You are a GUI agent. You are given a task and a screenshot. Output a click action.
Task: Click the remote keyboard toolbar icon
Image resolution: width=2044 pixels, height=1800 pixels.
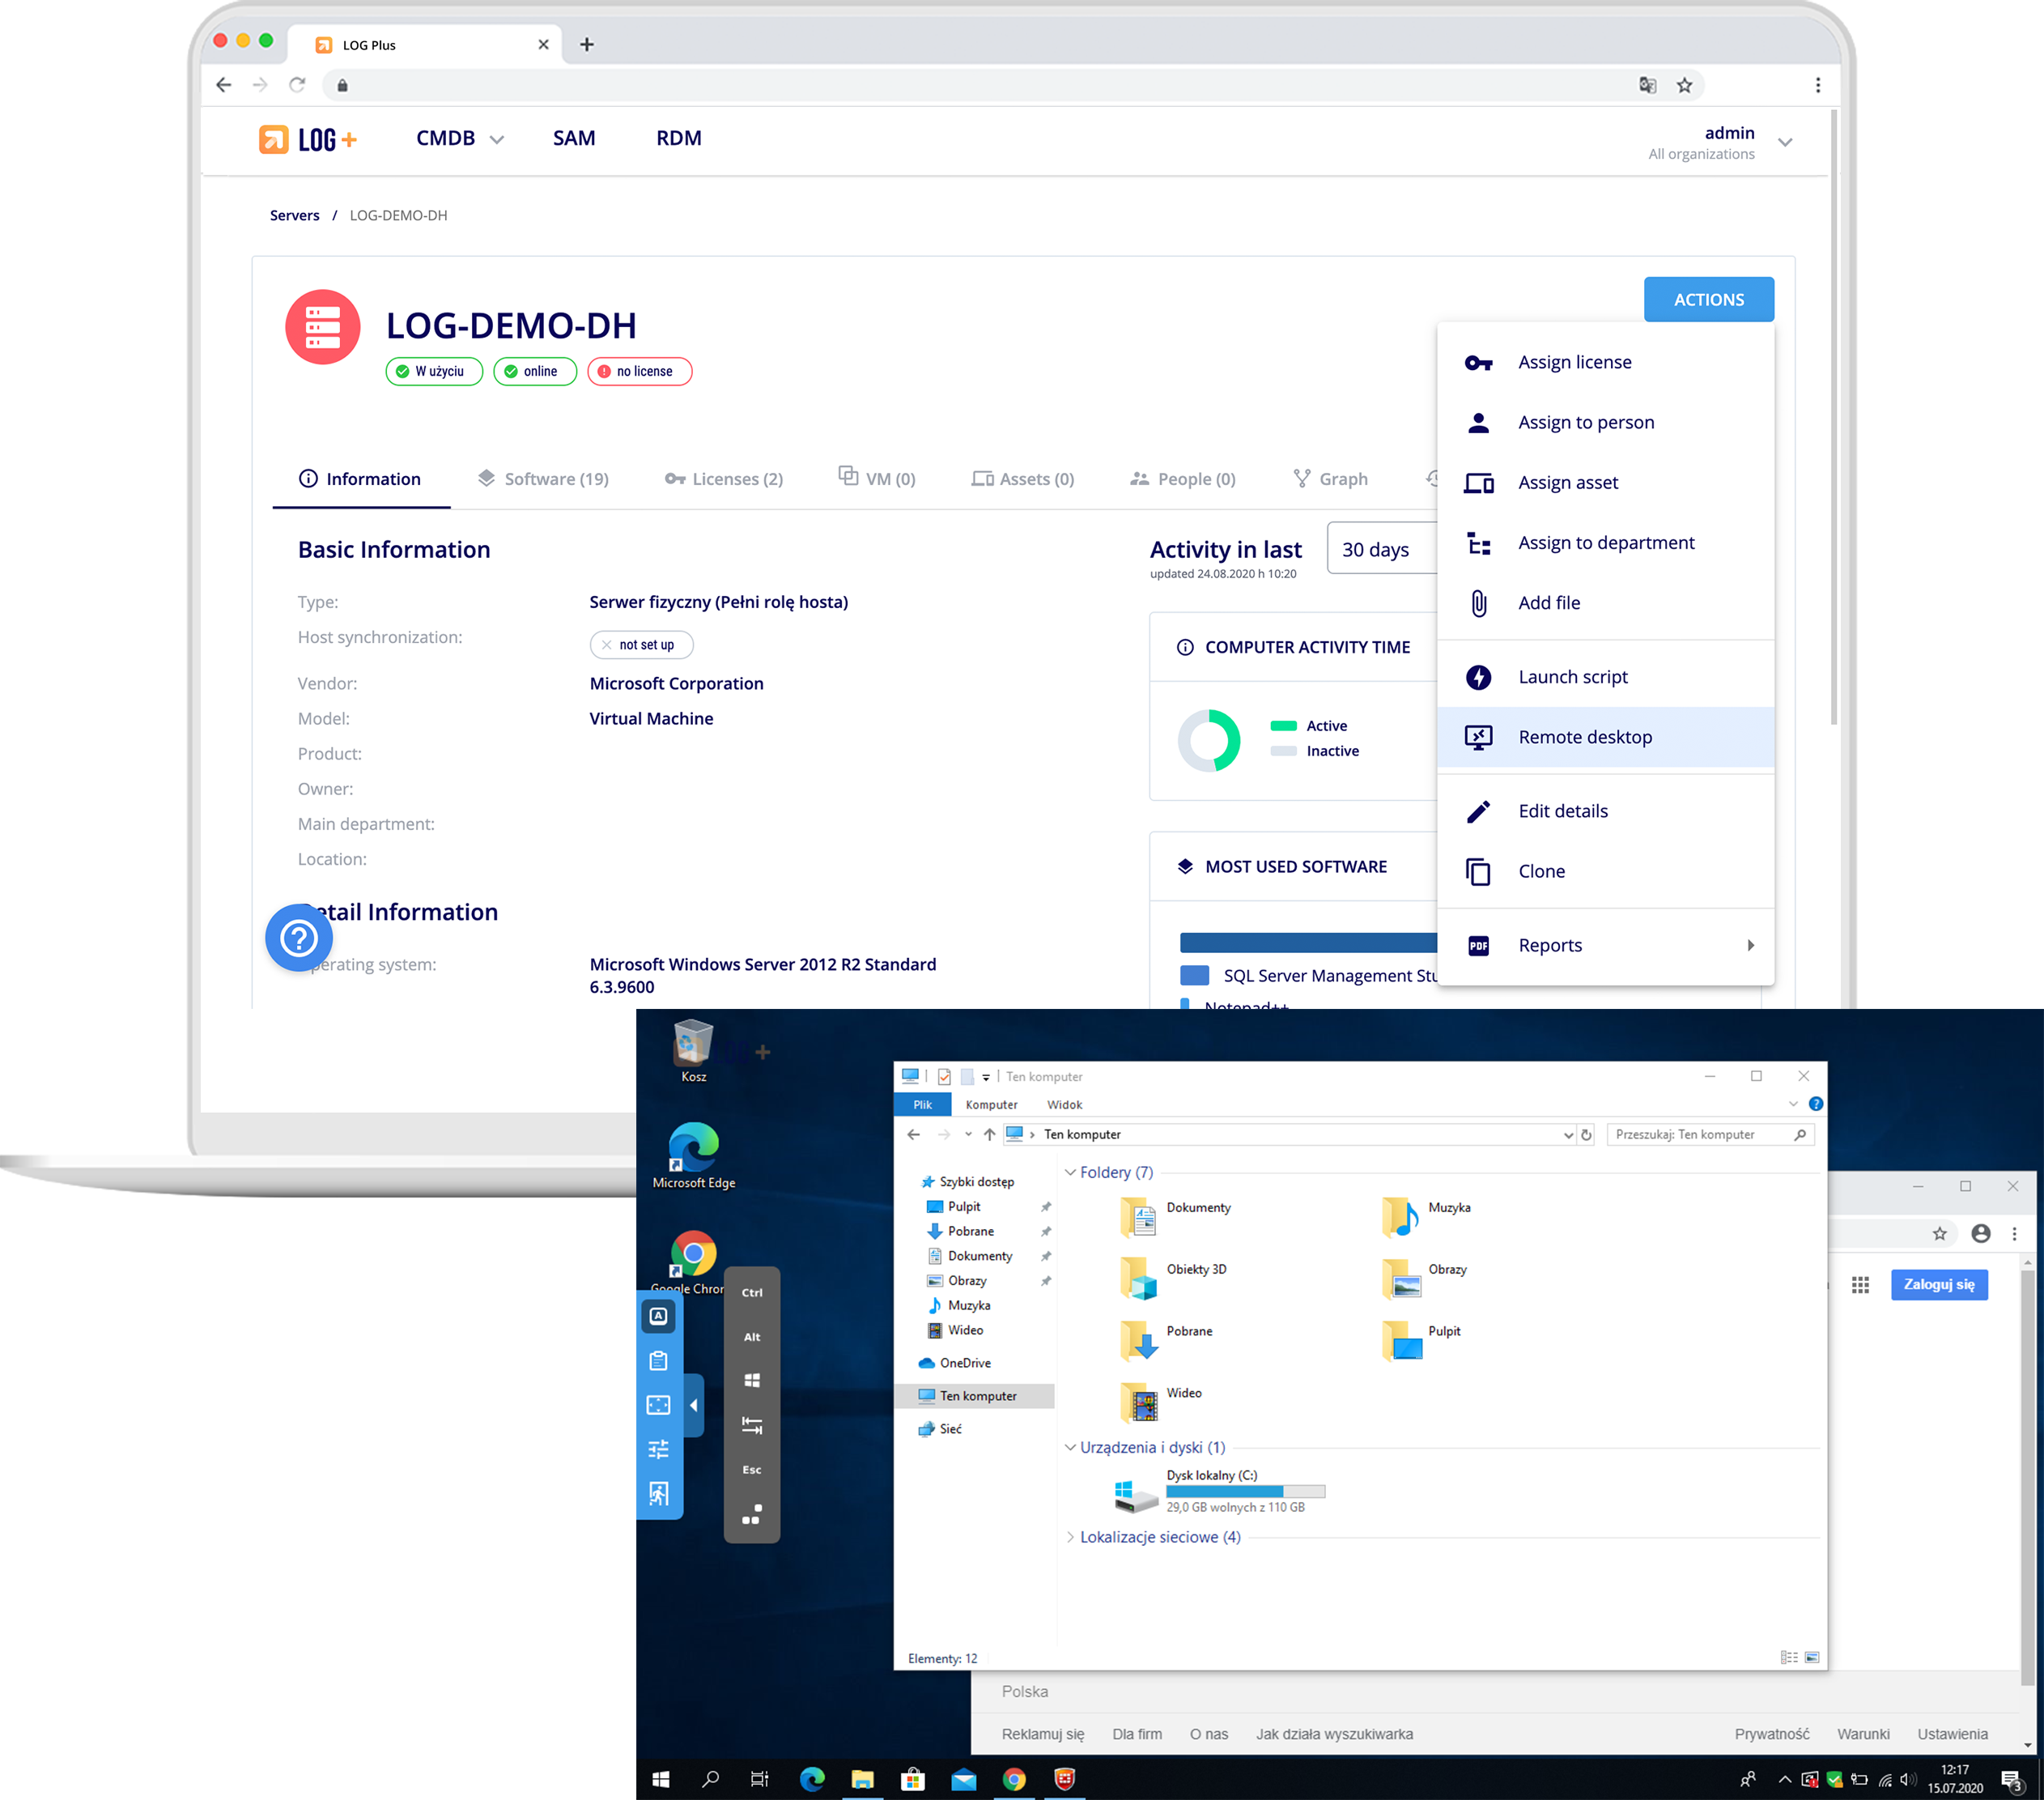[658, 1316]
